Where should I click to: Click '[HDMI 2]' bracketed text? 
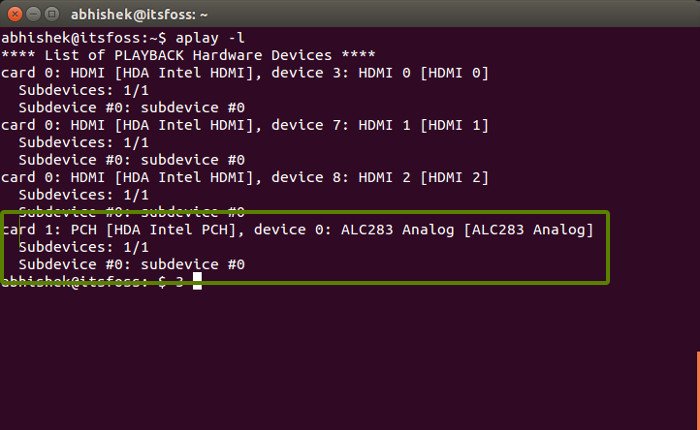tap(454, 177)
